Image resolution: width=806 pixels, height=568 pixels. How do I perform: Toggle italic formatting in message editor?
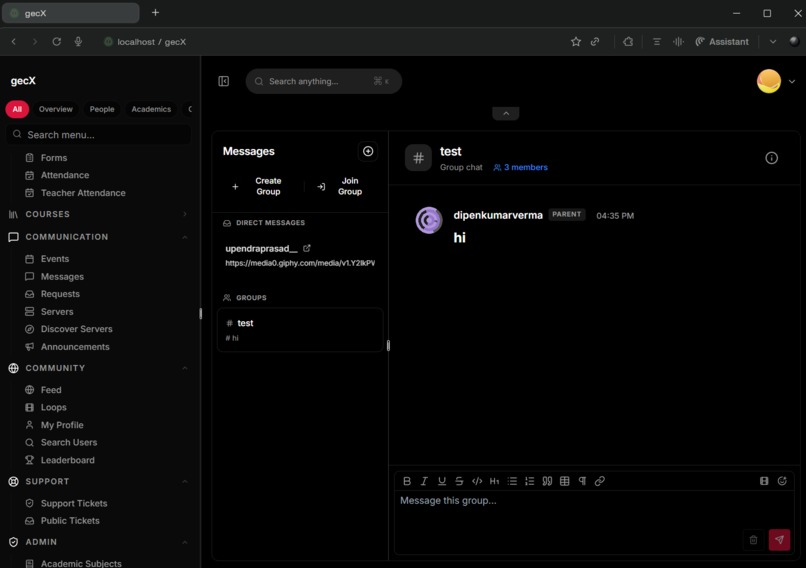click(x=424, y=481)
